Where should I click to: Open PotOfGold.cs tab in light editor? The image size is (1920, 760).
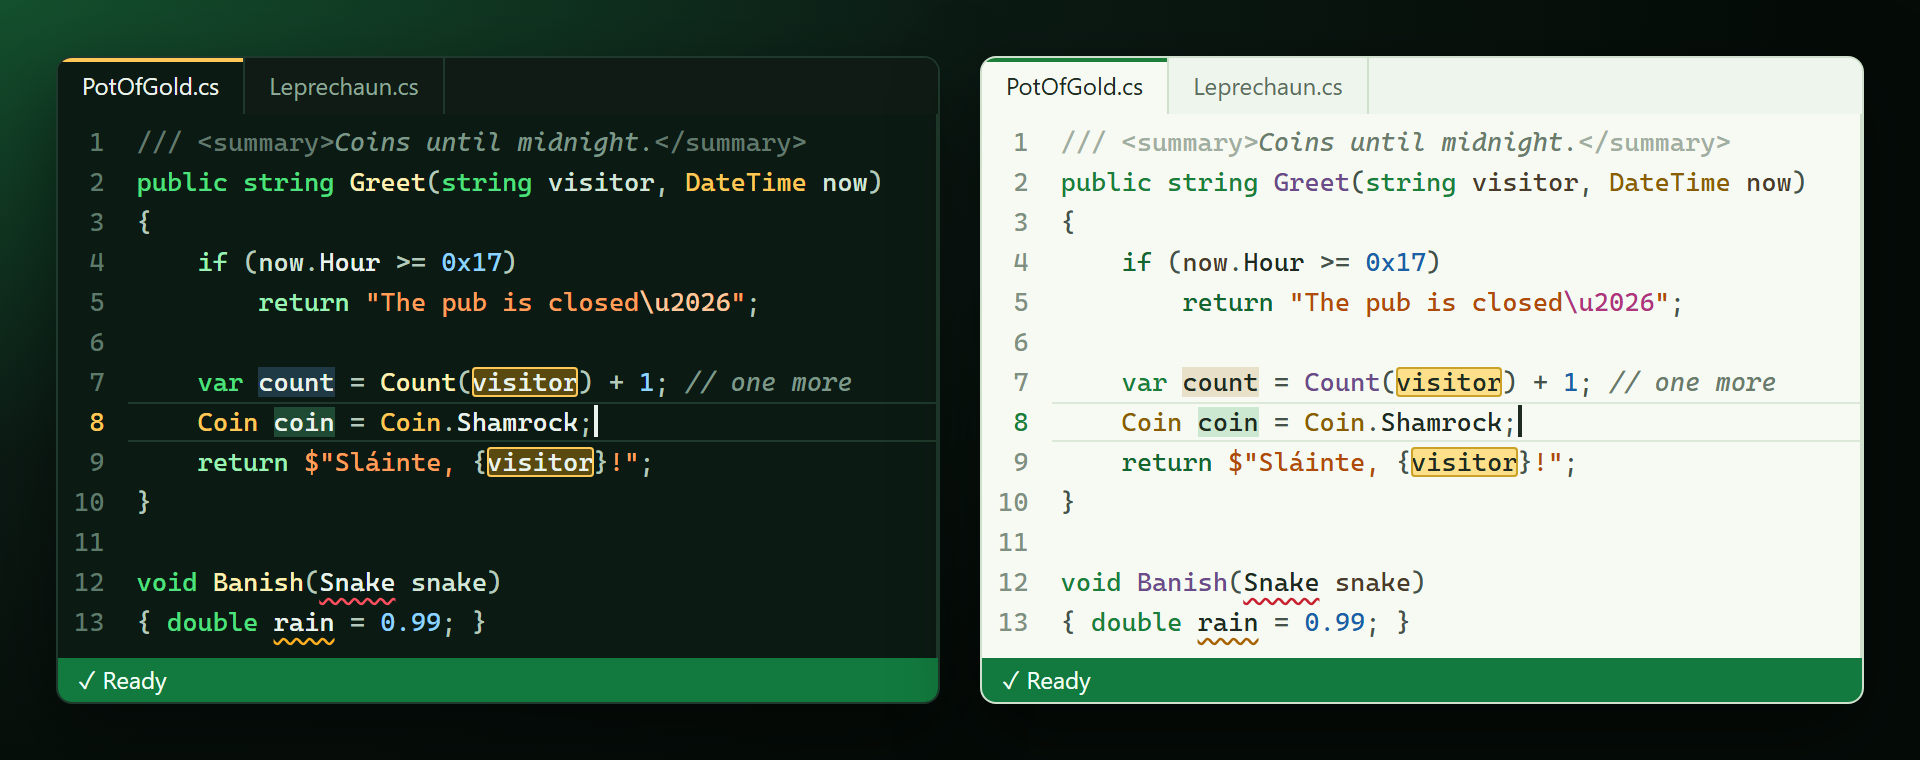pos(1075,87)
